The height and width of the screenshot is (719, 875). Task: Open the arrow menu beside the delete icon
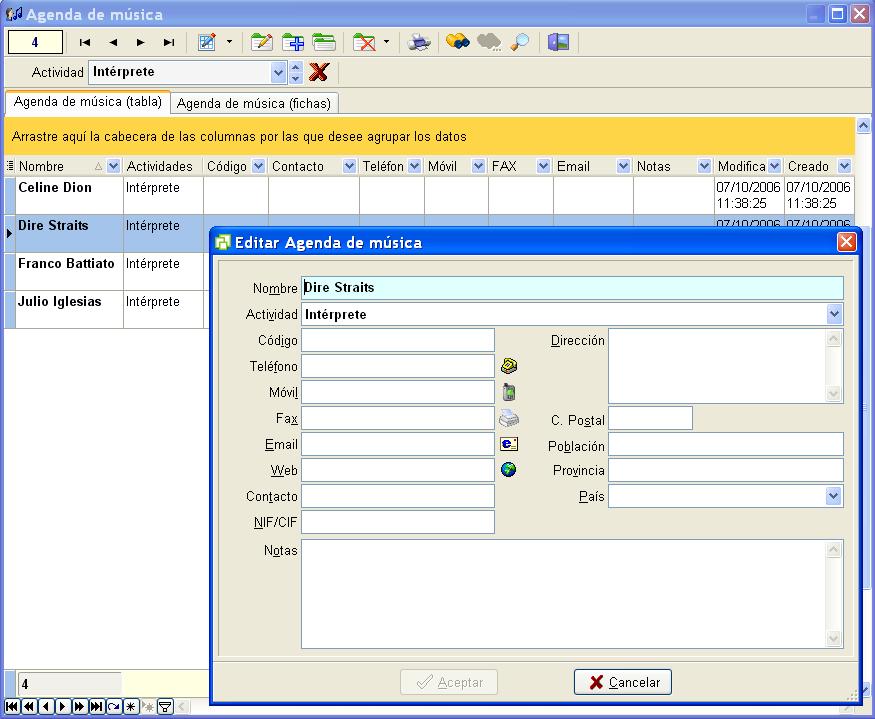pos(386,42)
